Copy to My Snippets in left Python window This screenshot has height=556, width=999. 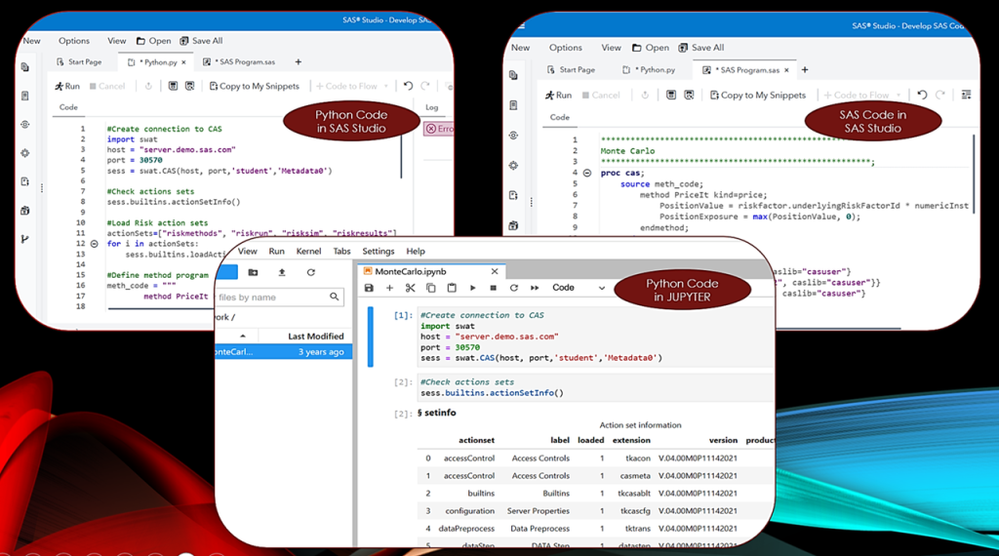254,86
